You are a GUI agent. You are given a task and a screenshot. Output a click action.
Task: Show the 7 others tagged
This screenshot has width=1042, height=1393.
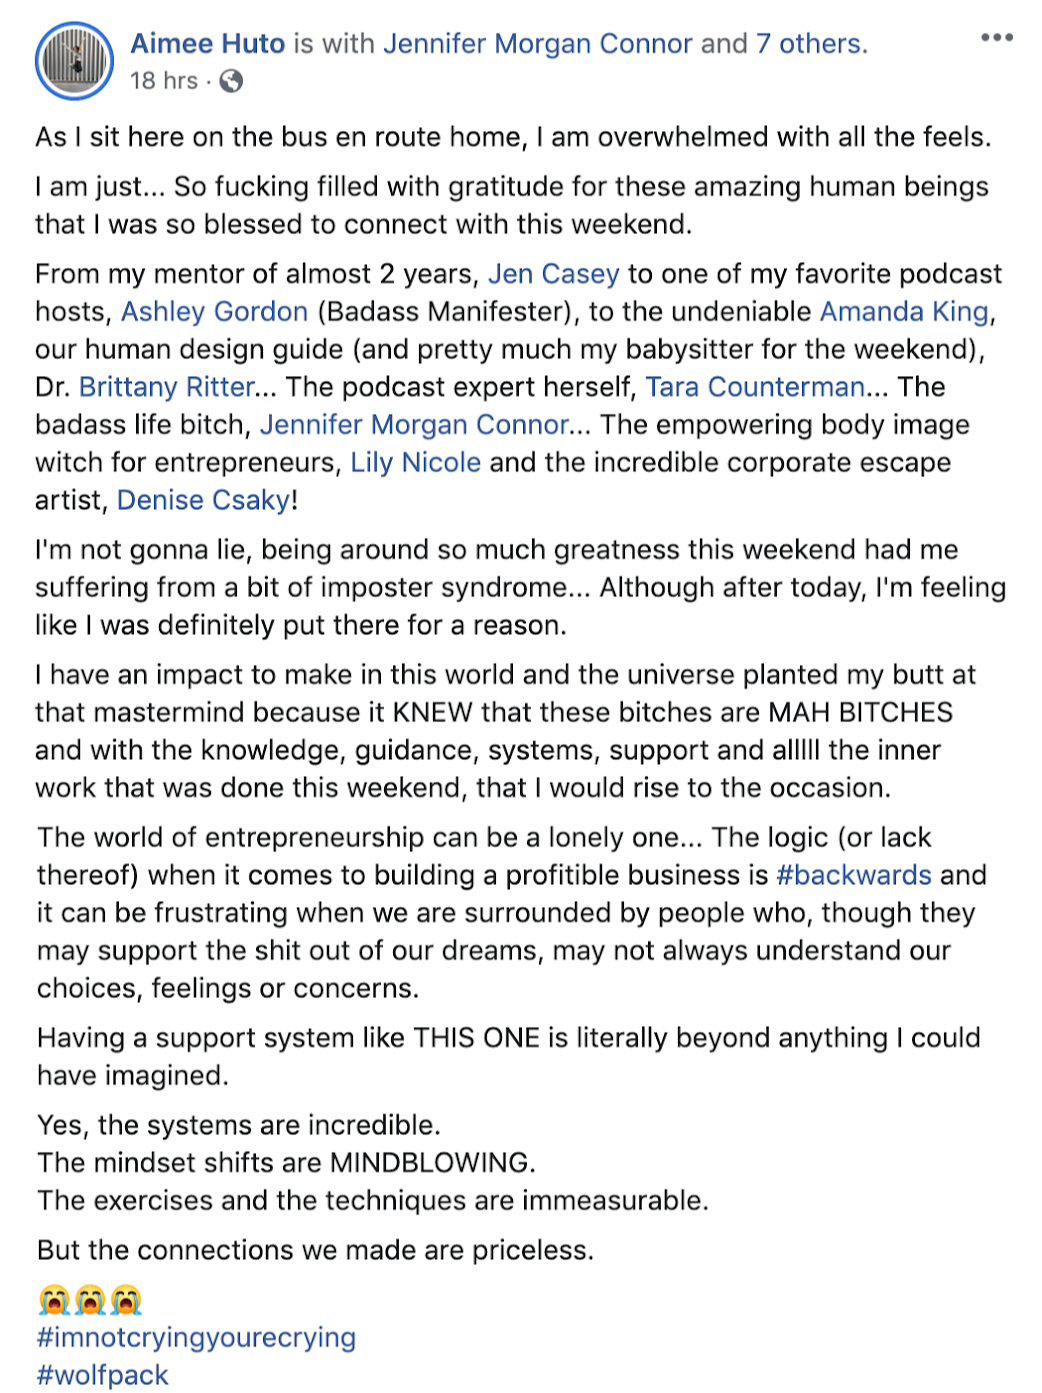812,44
